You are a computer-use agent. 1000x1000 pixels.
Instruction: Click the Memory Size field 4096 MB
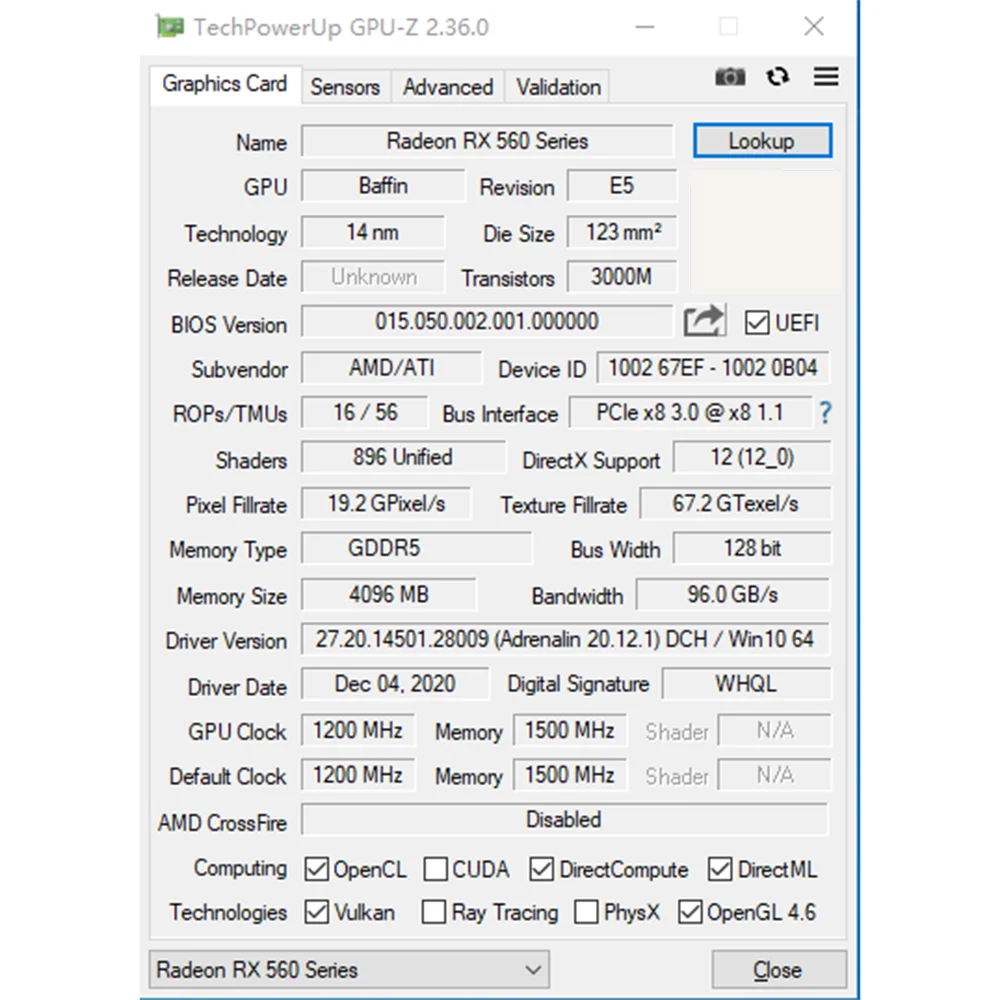[389, 594]
